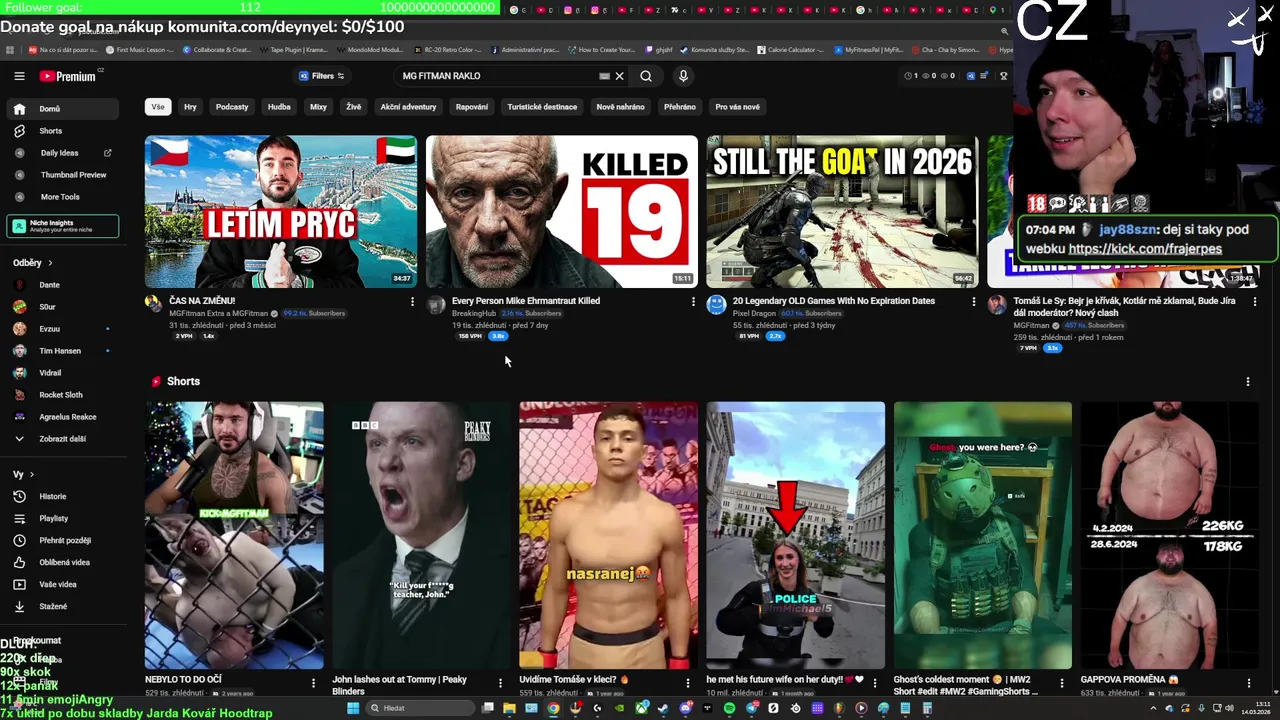Viewport: 1280px width, 720px height.
Task: Click the Hledat taskbar search box
Action: (418, 708)
